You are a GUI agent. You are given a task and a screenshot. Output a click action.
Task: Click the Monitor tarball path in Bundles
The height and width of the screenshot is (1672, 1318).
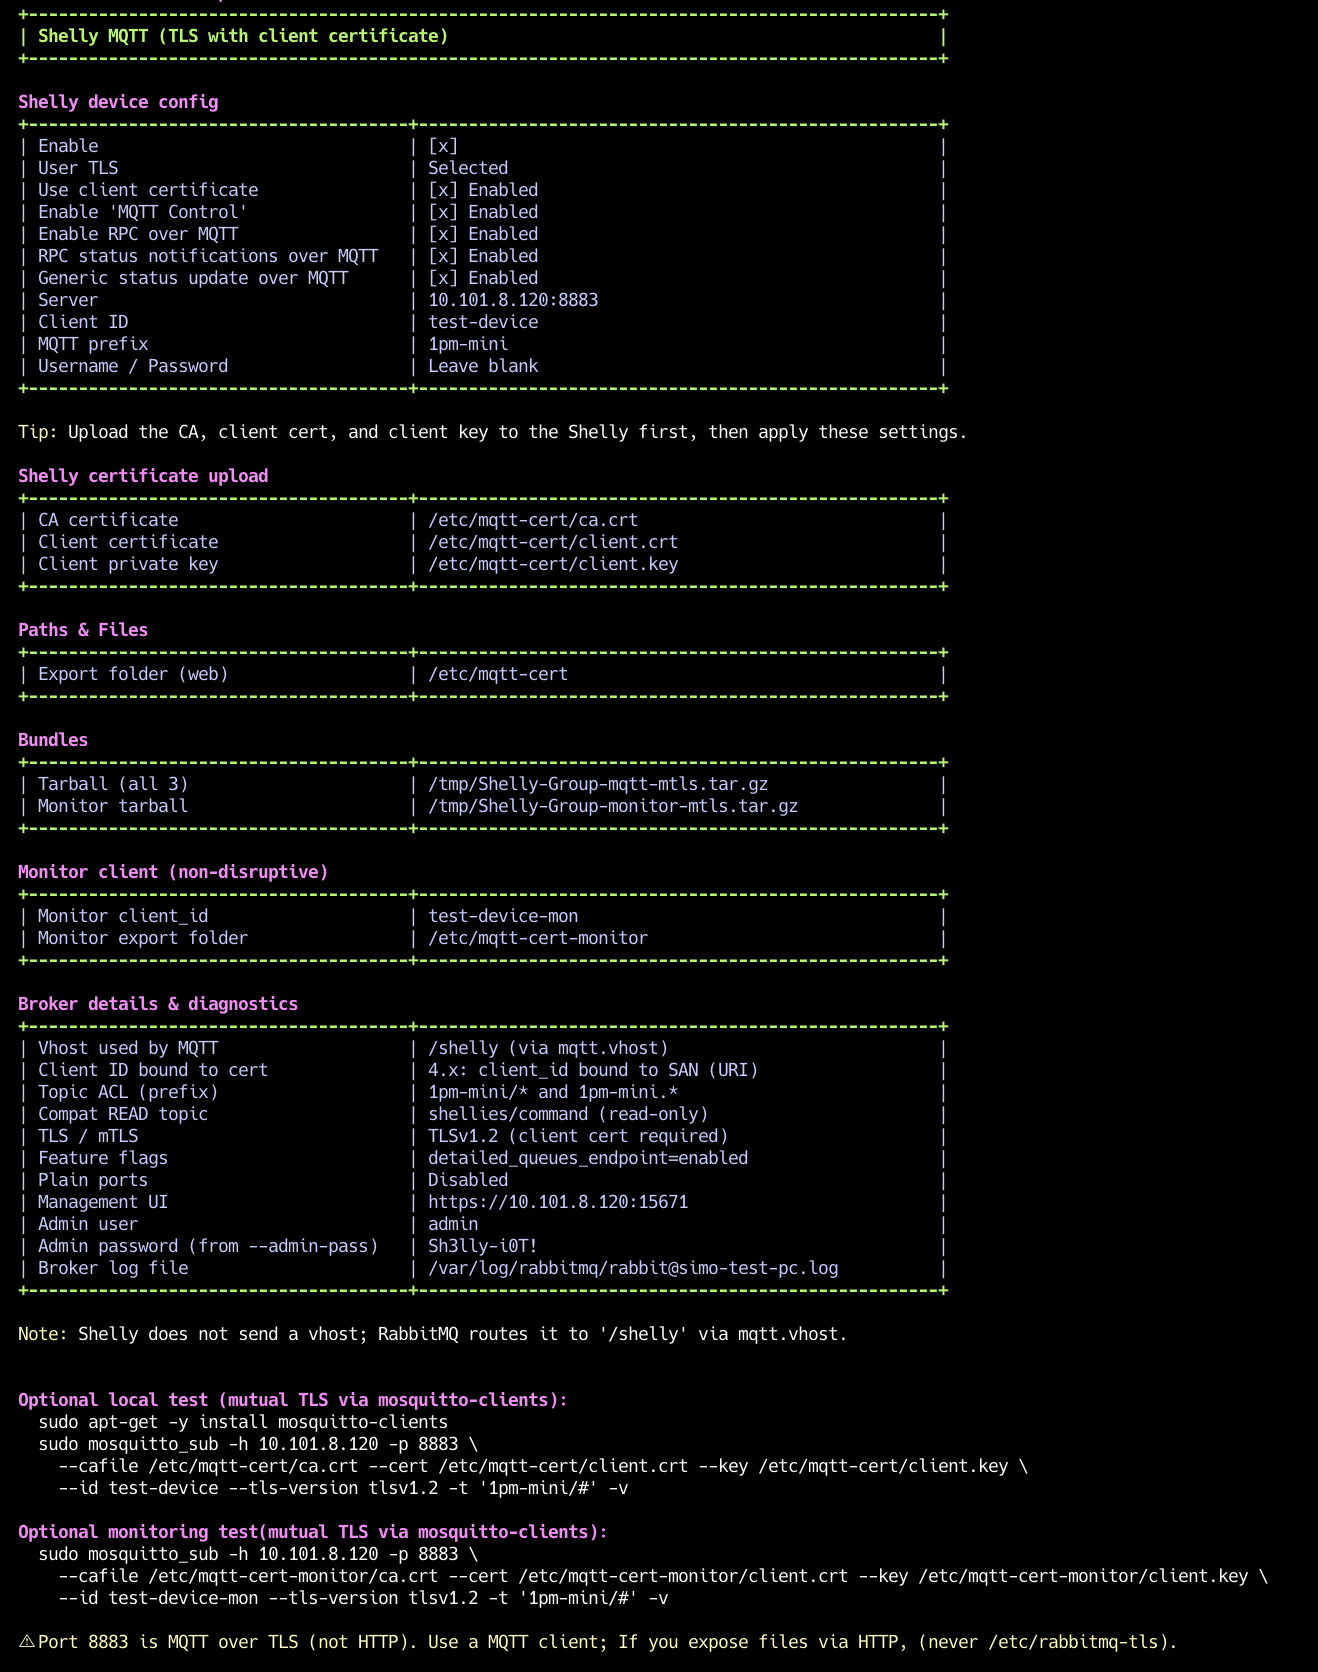[x=612, y=806]
